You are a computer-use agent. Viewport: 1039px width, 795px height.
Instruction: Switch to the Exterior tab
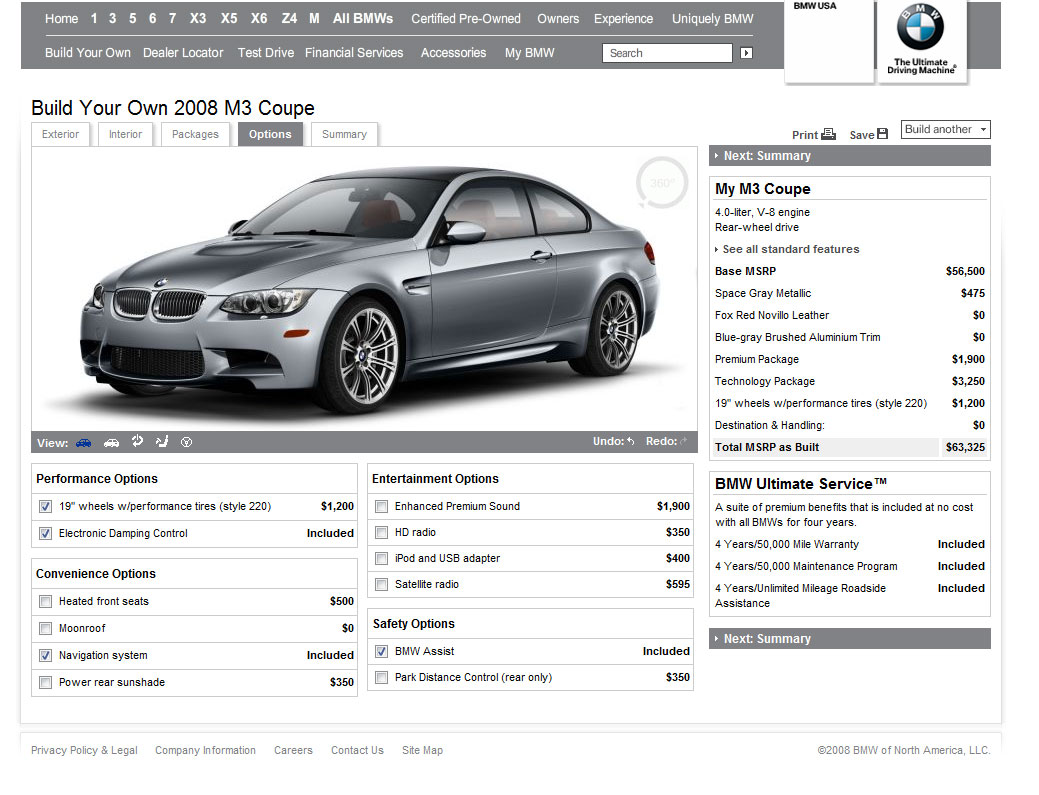click(60, 134)
